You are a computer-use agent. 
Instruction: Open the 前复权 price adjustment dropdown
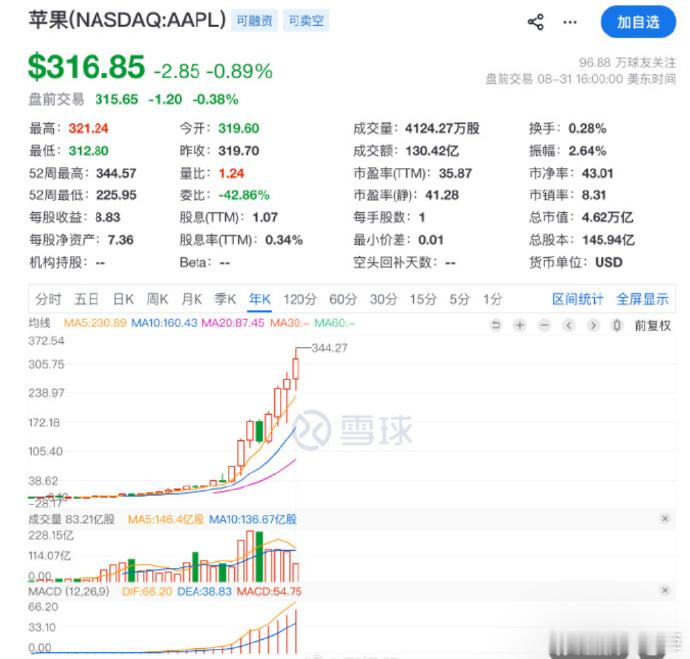tap(652, 326)
